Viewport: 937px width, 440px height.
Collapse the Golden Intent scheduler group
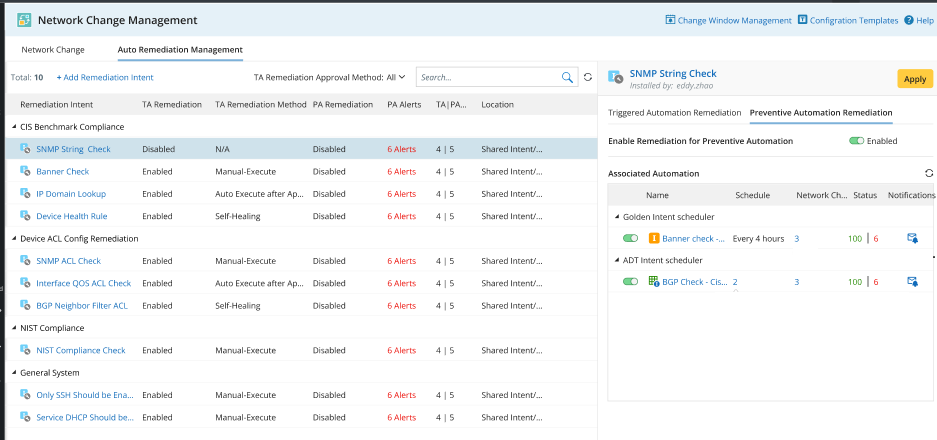coord(616,216)
